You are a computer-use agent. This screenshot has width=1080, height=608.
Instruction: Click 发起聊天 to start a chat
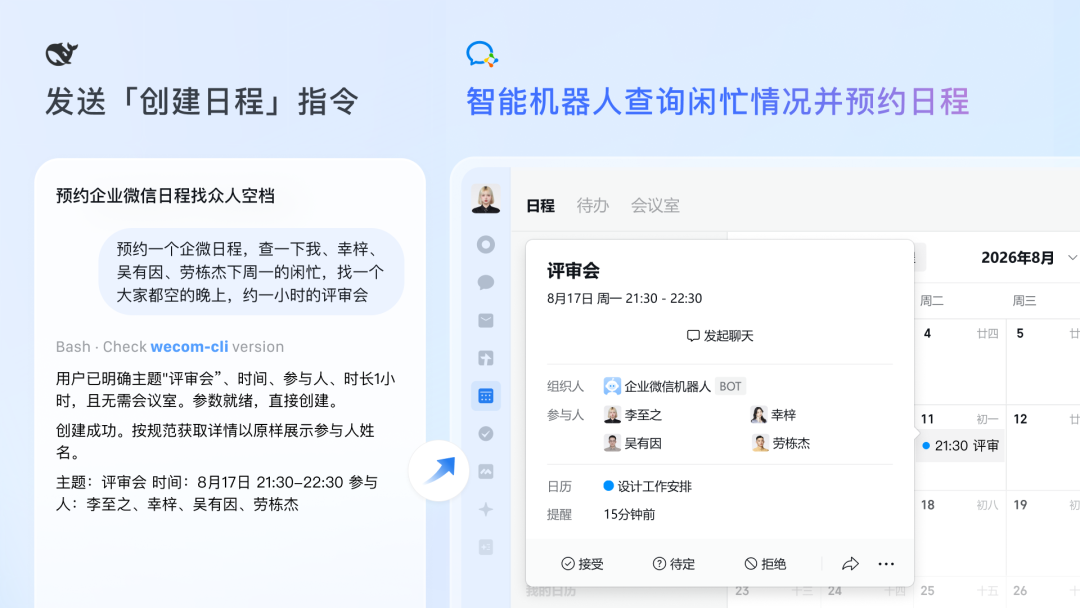(x=720, y=335)
